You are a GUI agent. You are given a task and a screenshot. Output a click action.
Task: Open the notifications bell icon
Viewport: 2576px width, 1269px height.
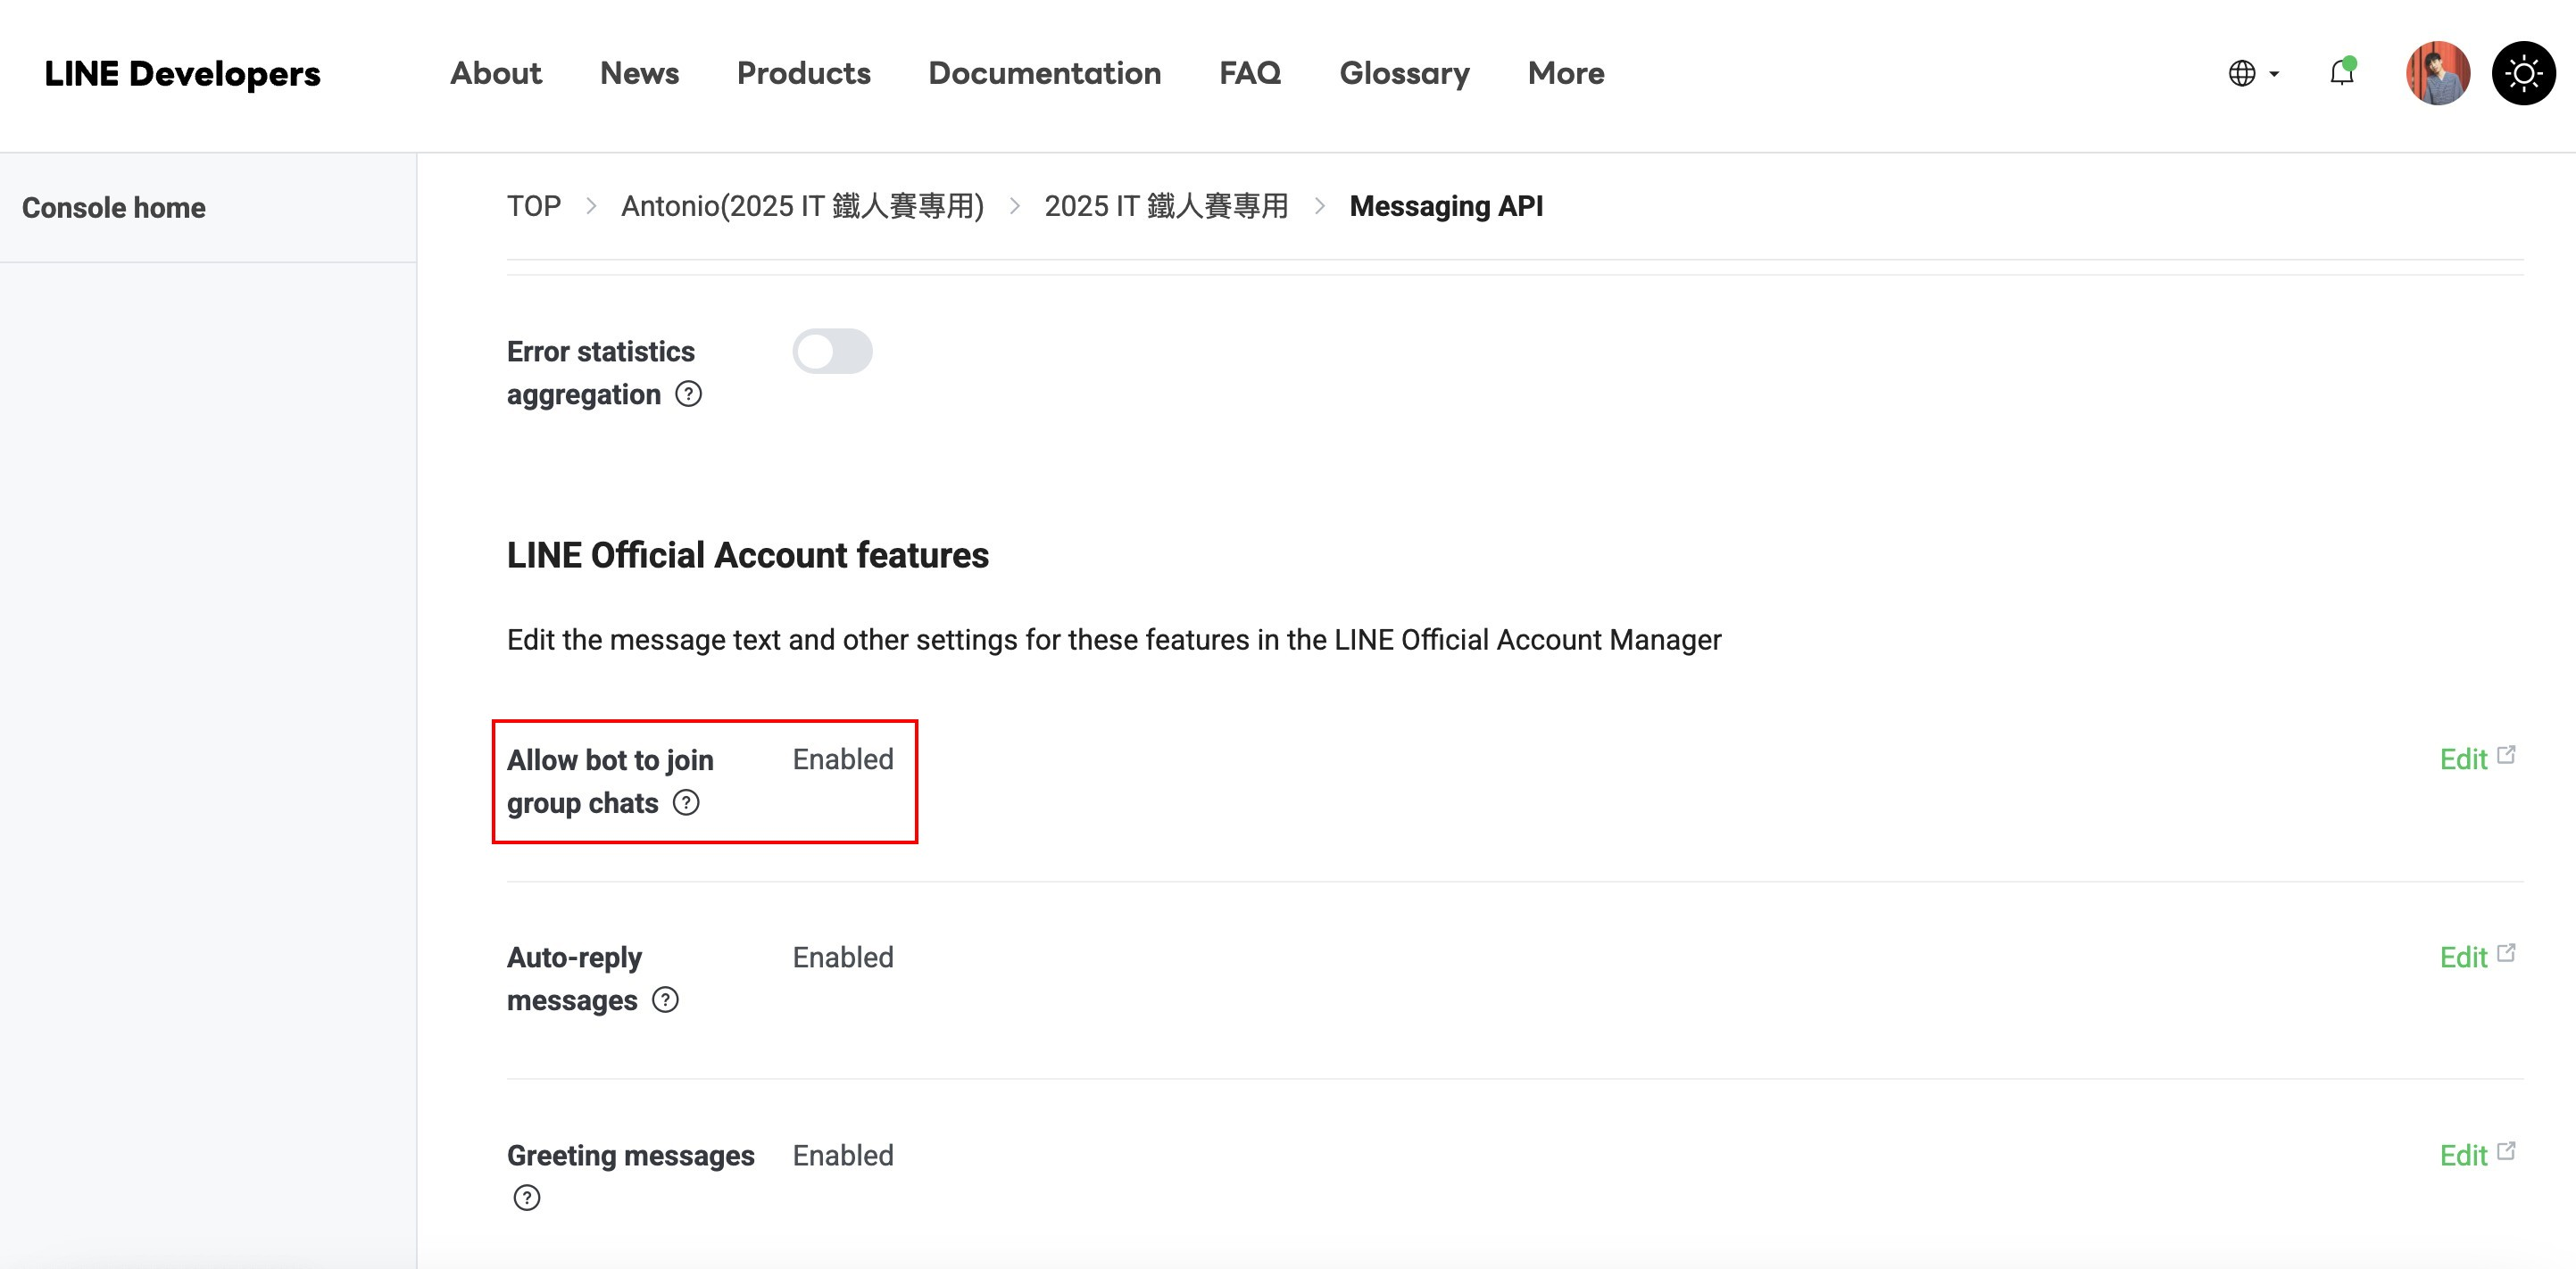pos(2341,73)
